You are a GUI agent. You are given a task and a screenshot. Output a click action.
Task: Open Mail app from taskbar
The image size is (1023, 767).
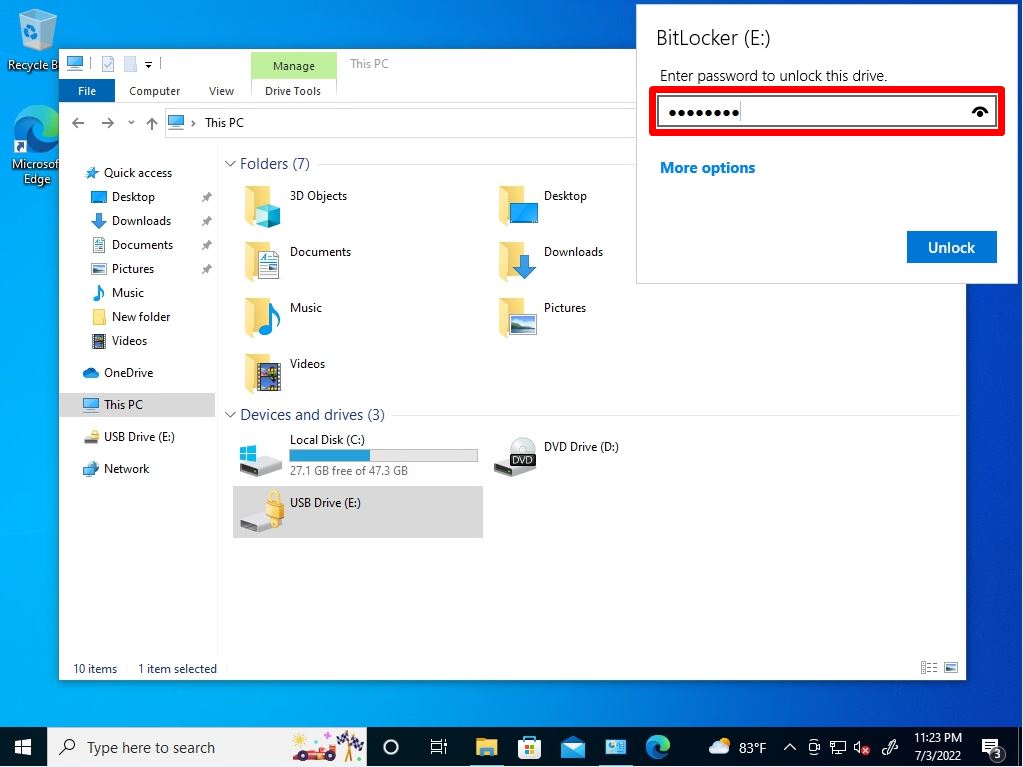click(x=572, y=747)
